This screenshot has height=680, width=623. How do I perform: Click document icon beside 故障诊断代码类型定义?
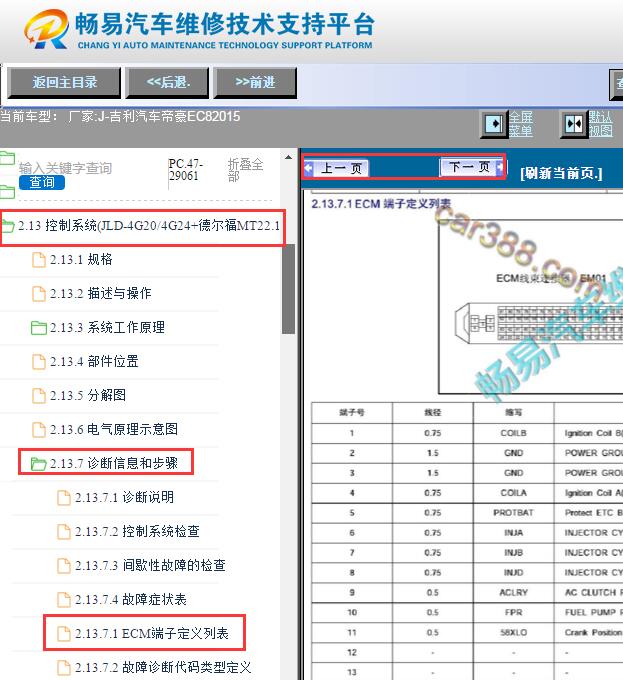click(64, 668)
